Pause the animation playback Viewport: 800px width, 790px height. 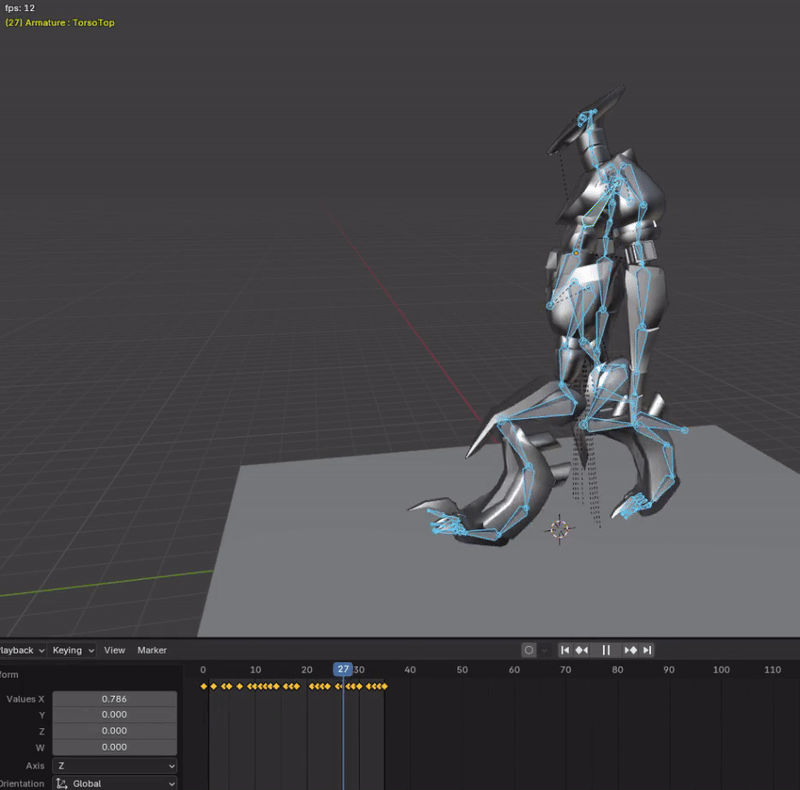tap(606, 650)
